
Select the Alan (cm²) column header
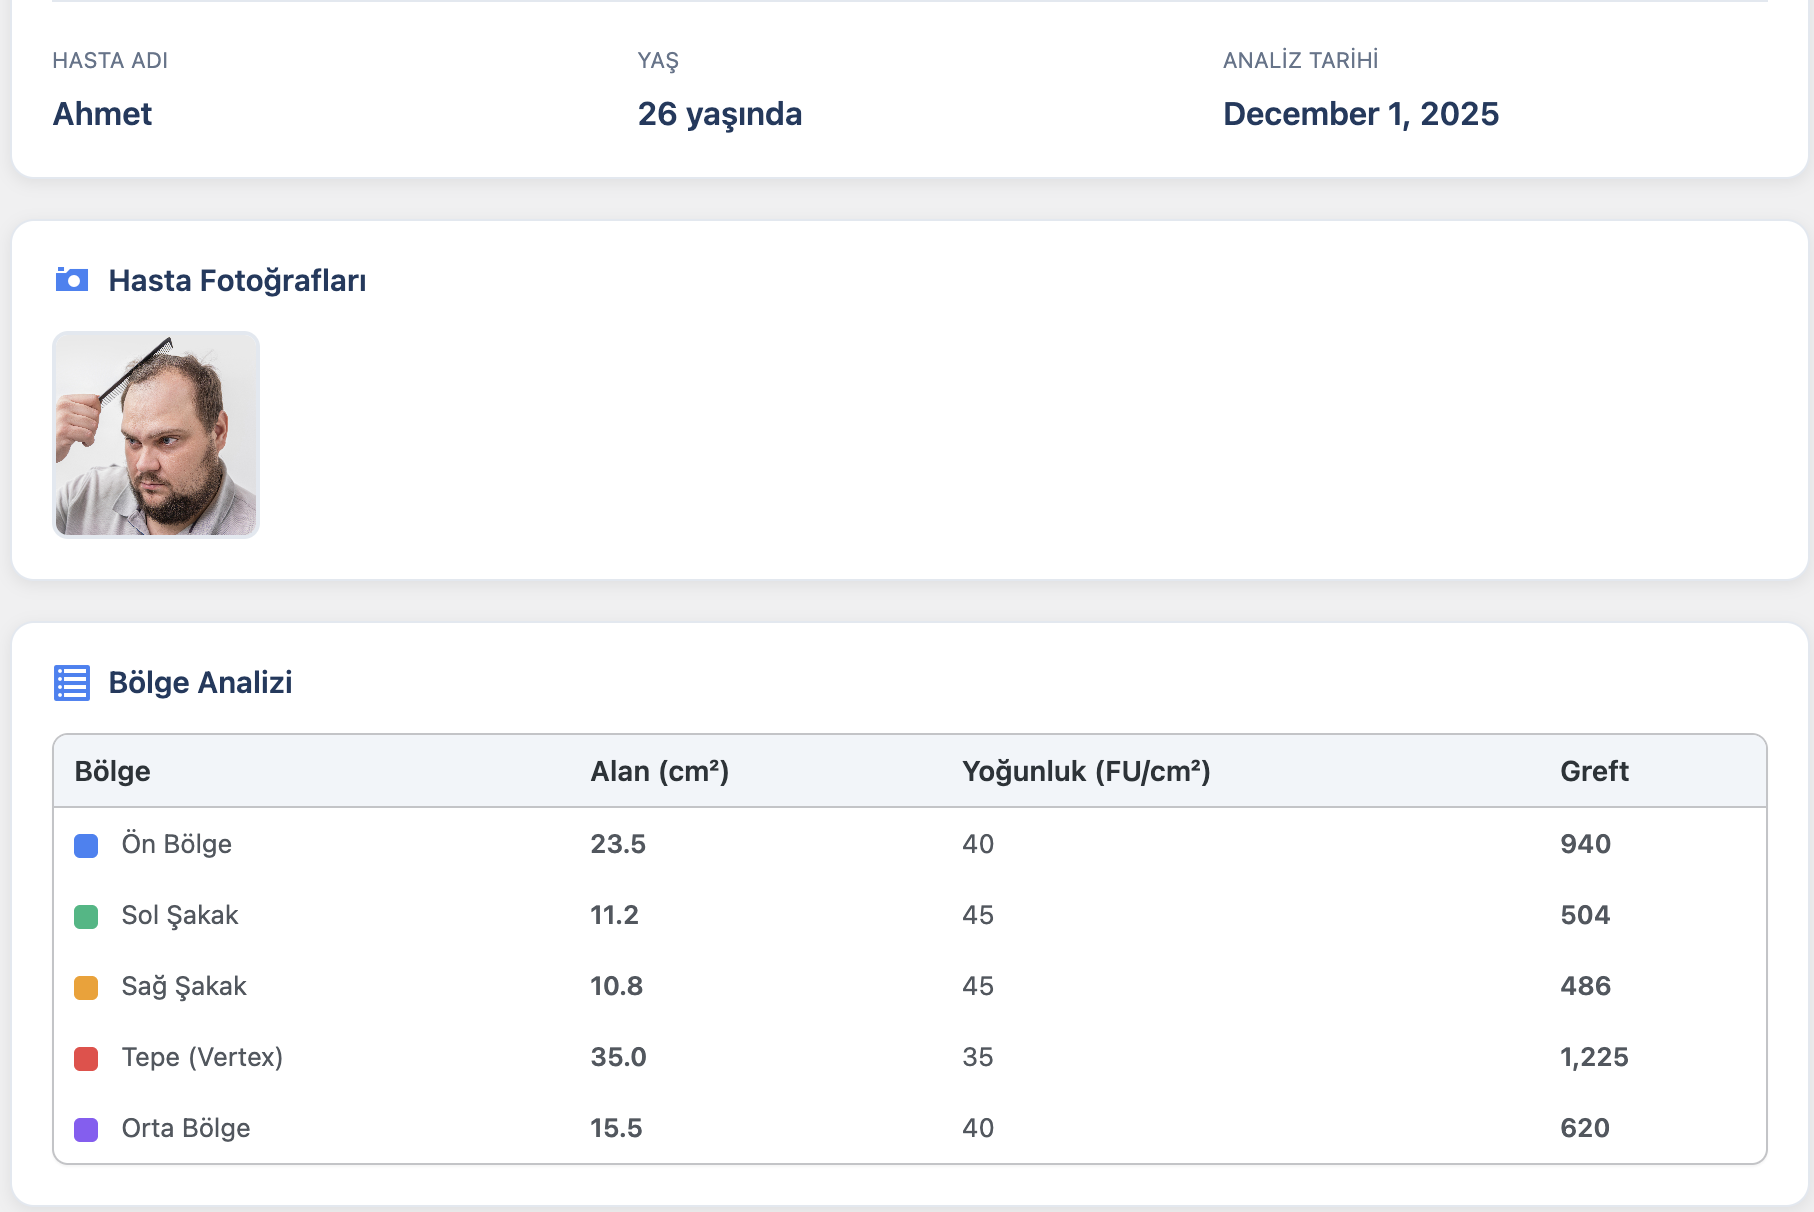(x=660, y=771)
